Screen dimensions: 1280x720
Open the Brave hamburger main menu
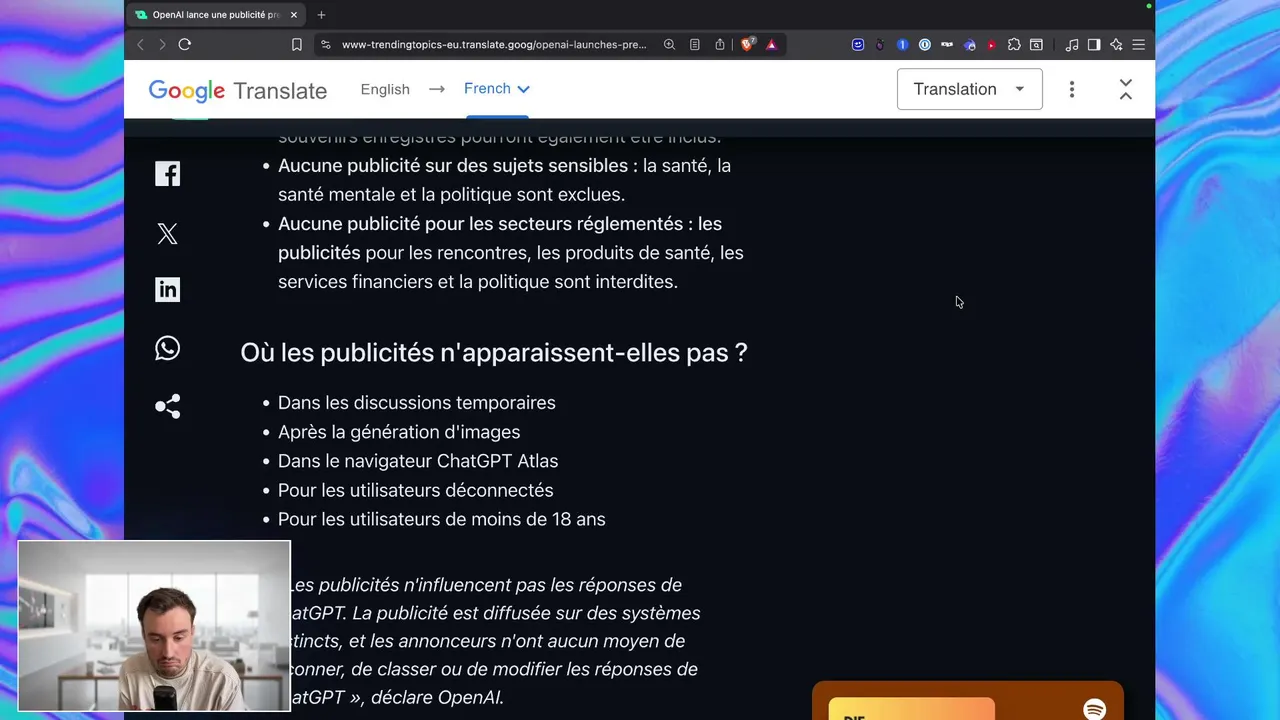click(1138, 44)
